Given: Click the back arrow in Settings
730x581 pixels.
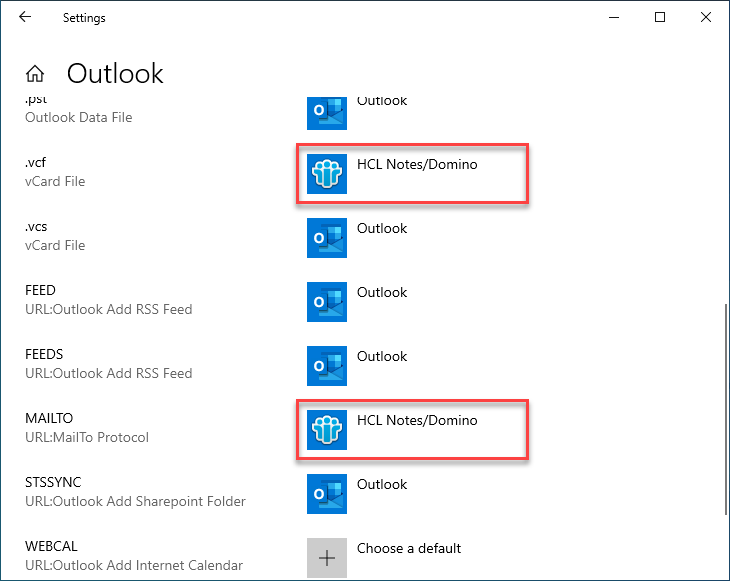Looking at the screenshot, I should pos(25,17).
